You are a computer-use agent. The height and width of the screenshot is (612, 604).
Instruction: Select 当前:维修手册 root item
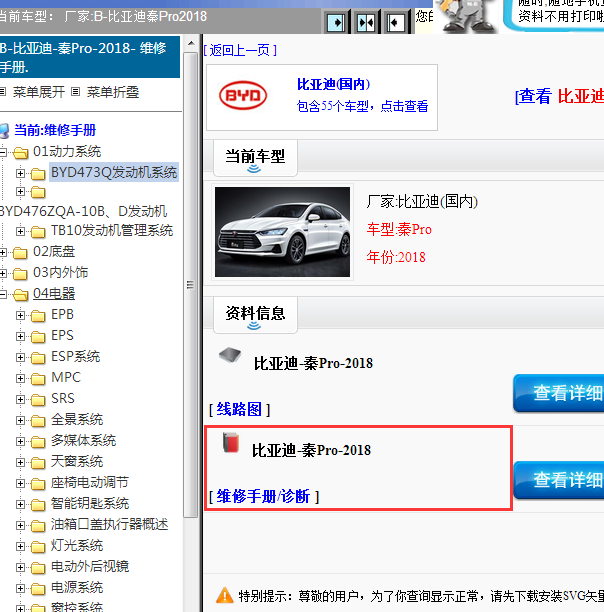55,130
